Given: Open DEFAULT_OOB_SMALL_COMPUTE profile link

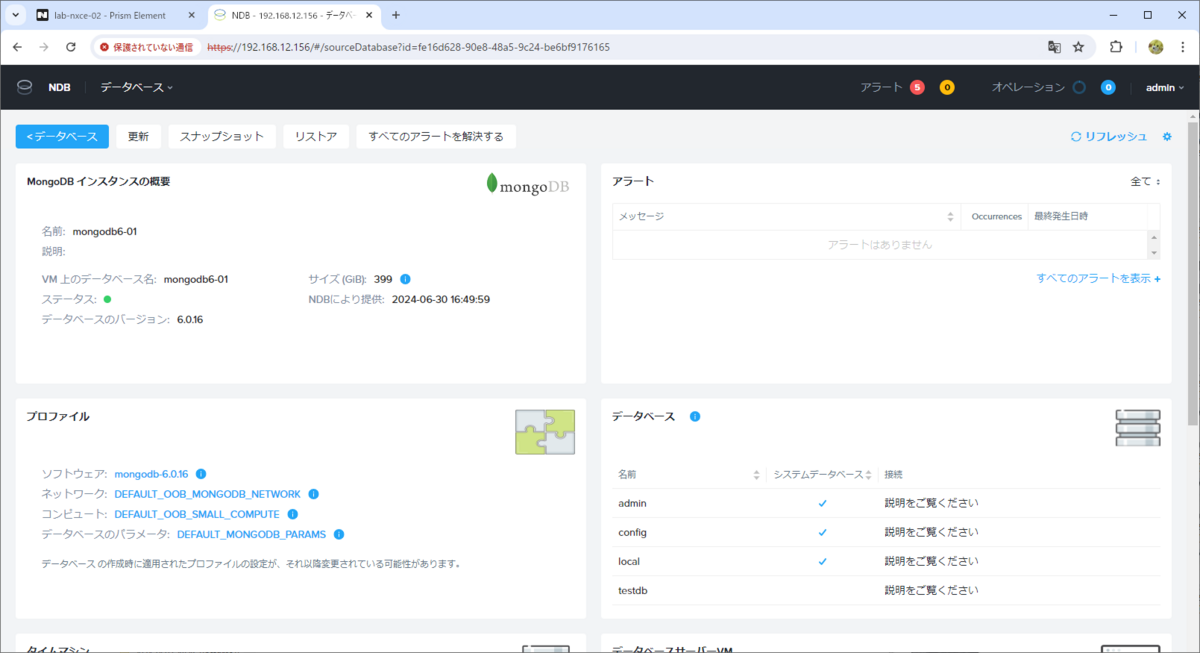Looking at the screenshot, I should (197, 514).
